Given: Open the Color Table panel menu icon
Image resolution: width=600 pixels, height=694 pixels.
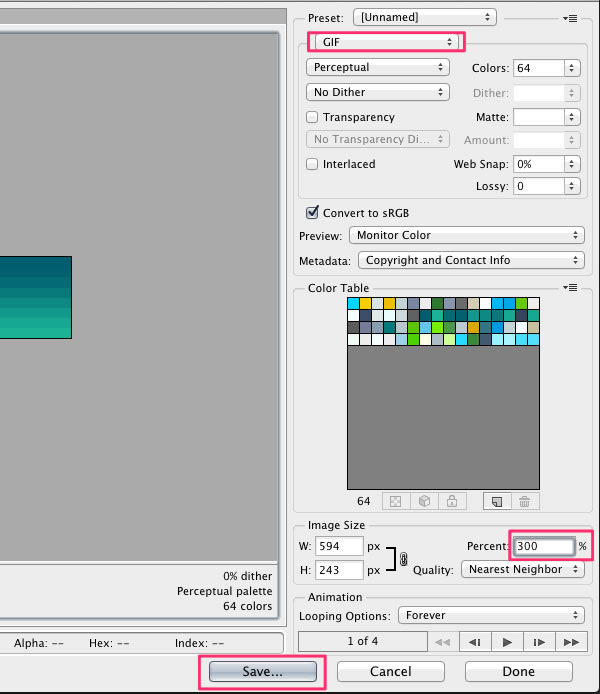Looking at the screenshot, I should pyautogui.click(x=570, y=288).
